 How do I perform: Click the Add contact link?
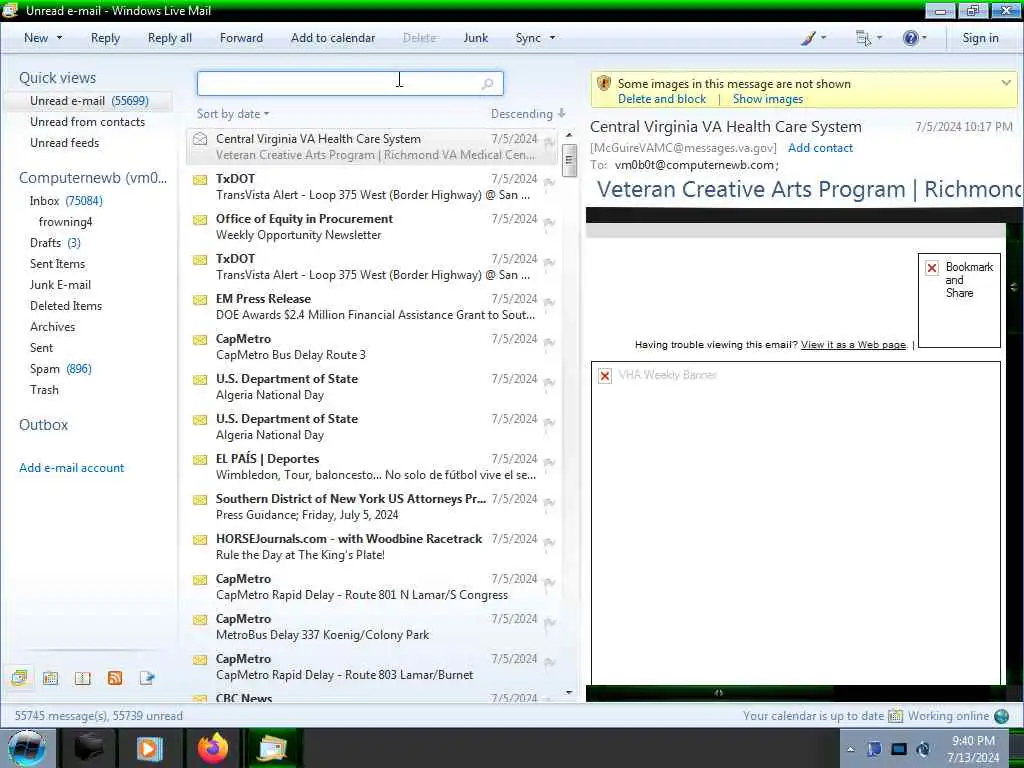(820, 148)
